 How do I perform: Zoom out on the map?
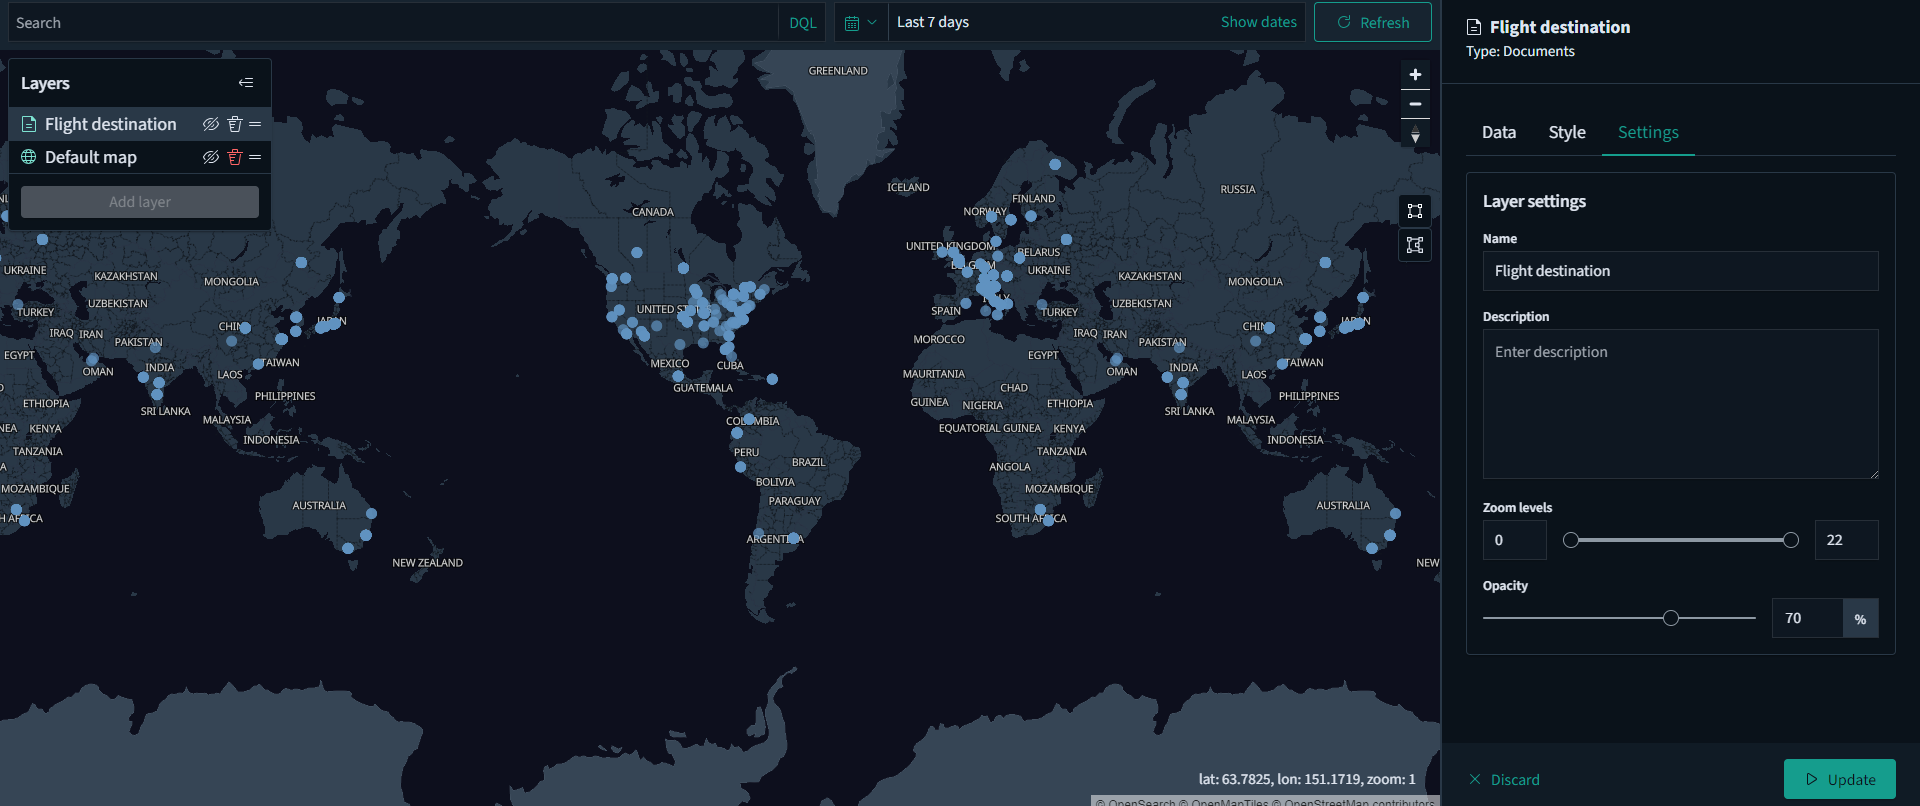click(x=1415, y=104)
